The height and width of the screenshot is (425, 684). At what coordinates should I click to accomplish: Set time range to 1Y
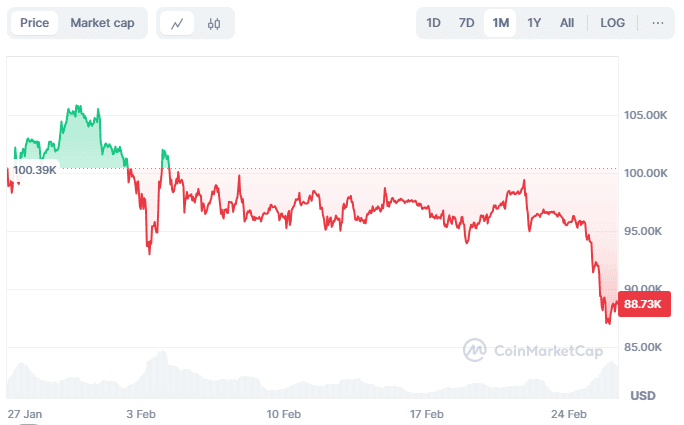tap(534, 23)
